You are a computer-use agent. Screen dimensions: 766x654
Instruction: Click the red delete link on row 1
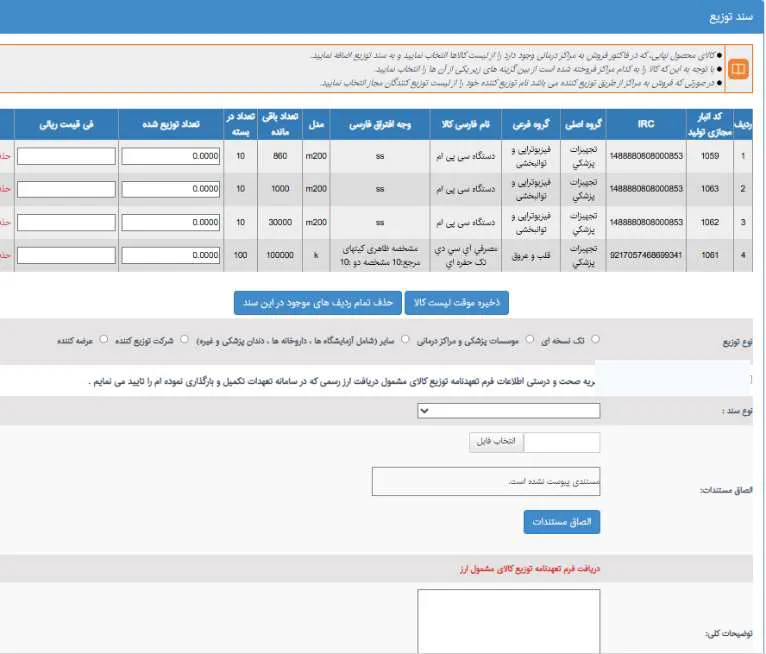click(6, 156)
